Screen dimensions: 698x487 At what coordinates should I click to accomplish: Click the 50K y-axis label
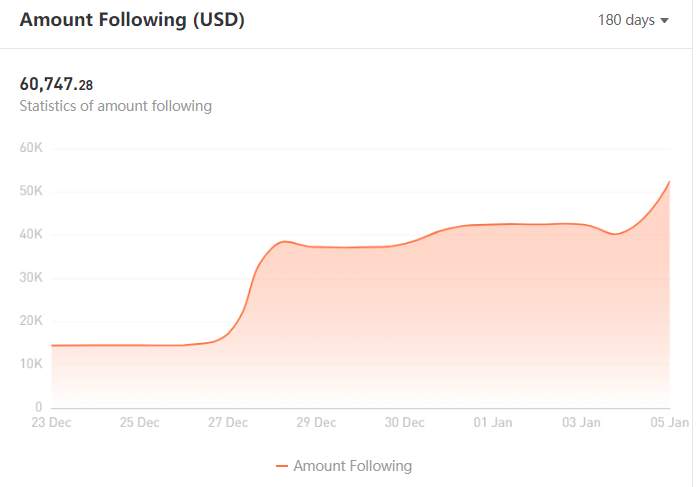31,191
